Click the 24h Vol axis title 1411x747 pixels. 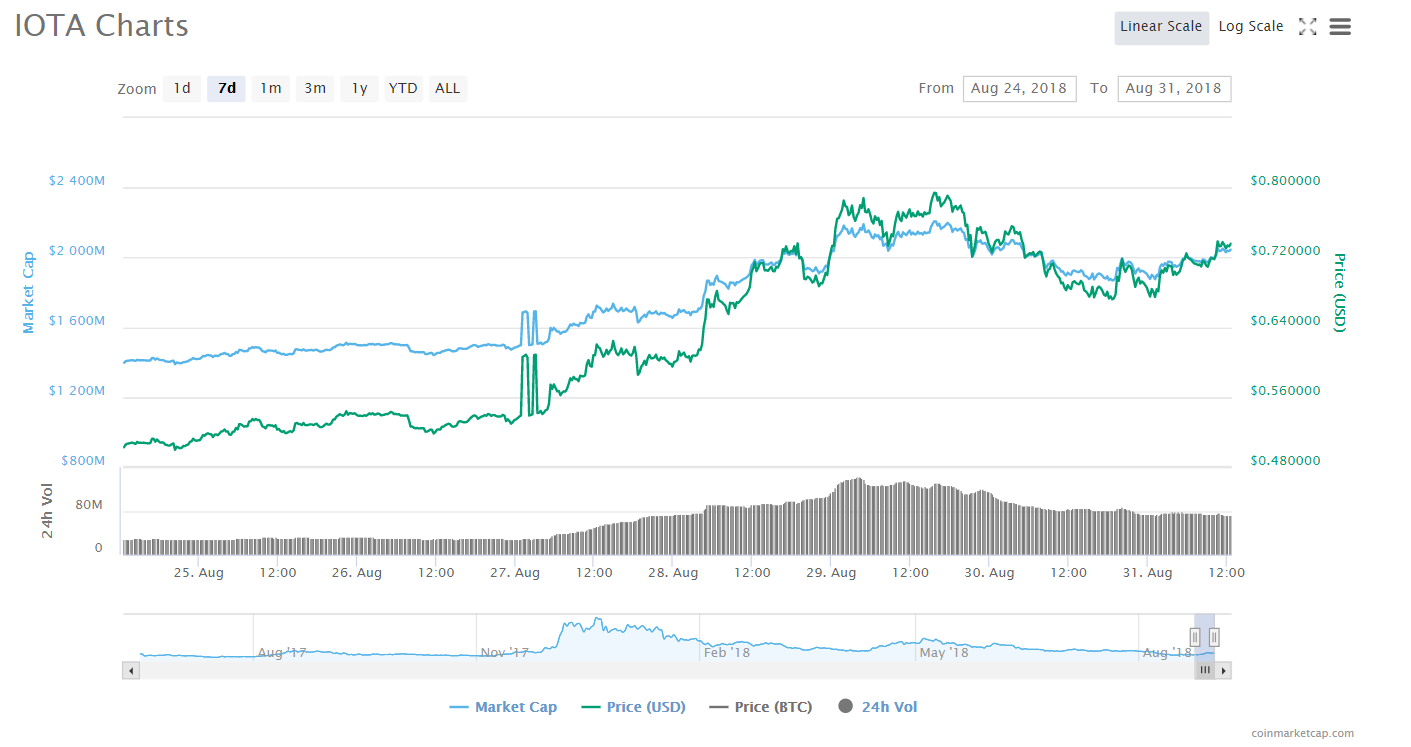click(x=48, y=511)
